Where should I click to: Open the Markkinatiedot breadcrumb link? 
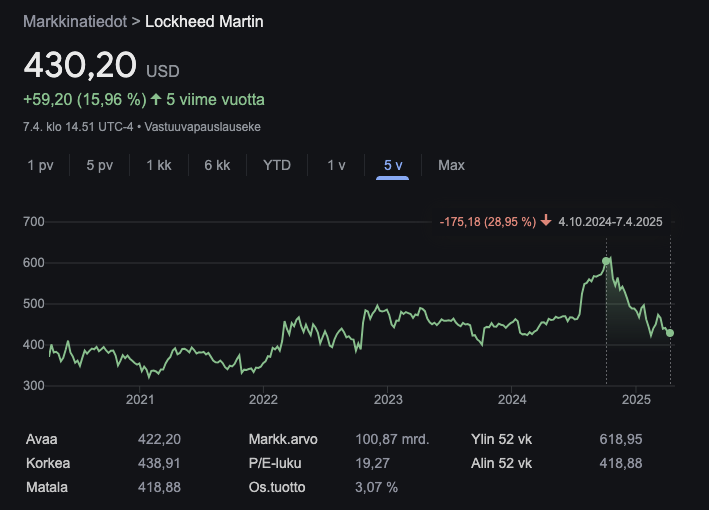pyautogui.click(x=74, y=21)
